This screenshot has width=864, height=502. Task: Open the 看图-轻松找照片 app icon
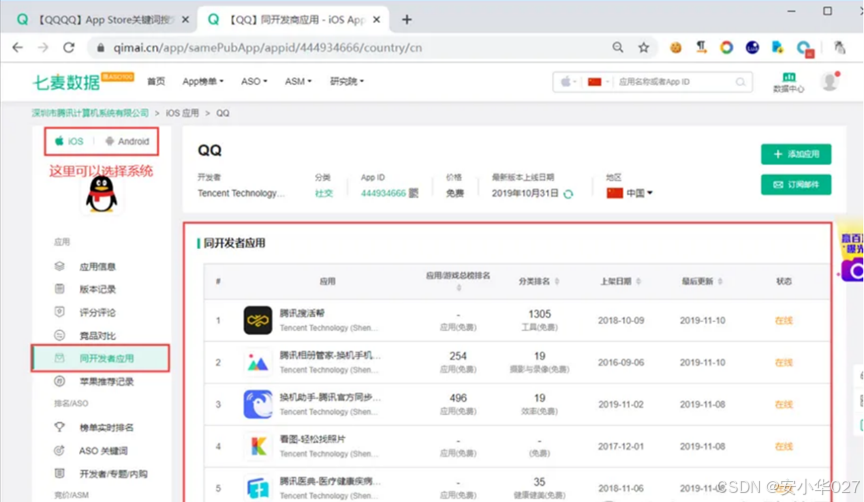tap(258, 446)
